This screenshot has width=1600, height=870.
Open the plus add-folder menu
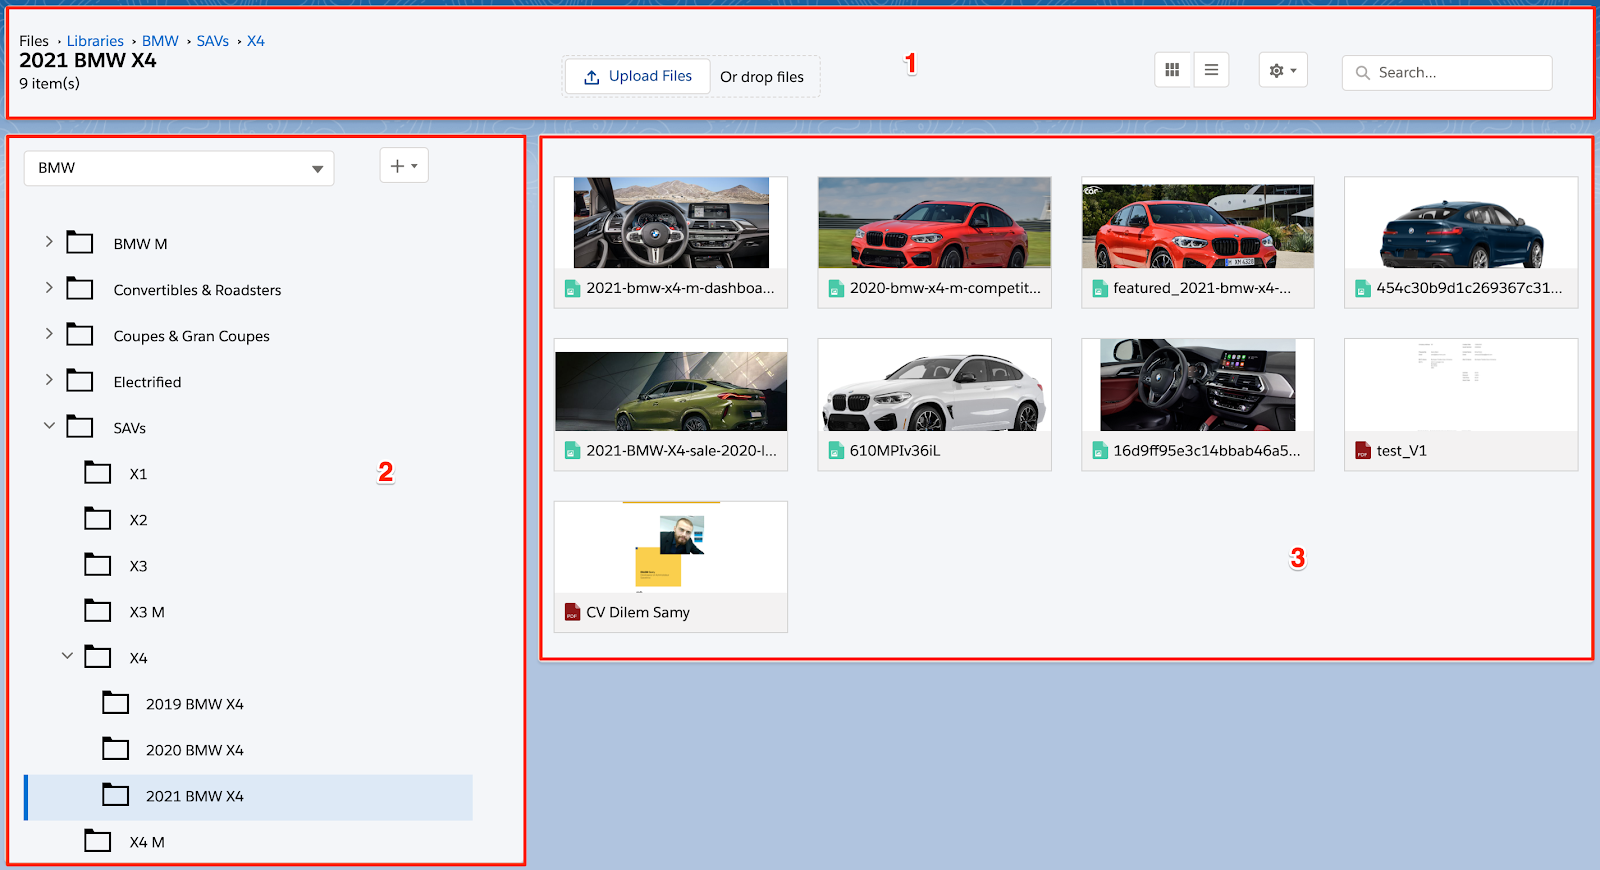pyautogui.click(x=404, y=166)
